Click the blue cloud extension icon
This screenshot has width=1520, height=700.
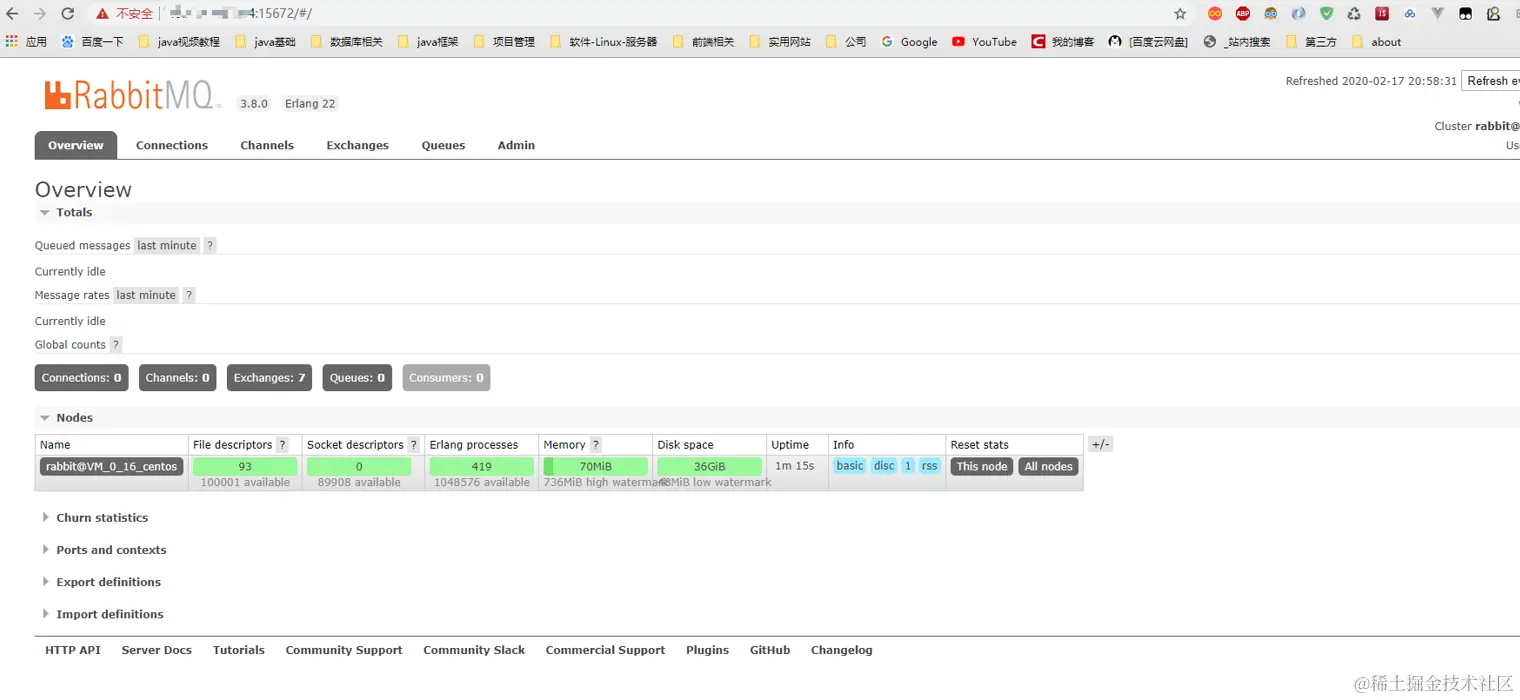pyautogui.click(x=1410, y=14)
